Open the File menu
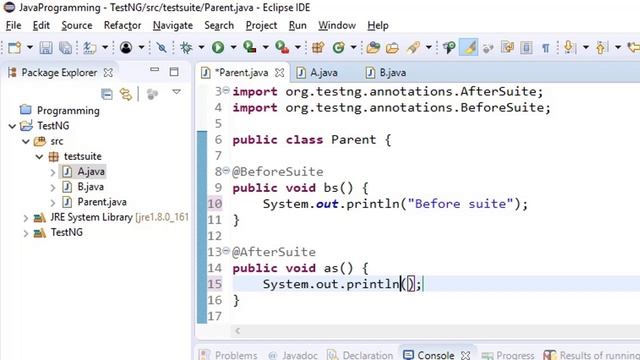 13,25
